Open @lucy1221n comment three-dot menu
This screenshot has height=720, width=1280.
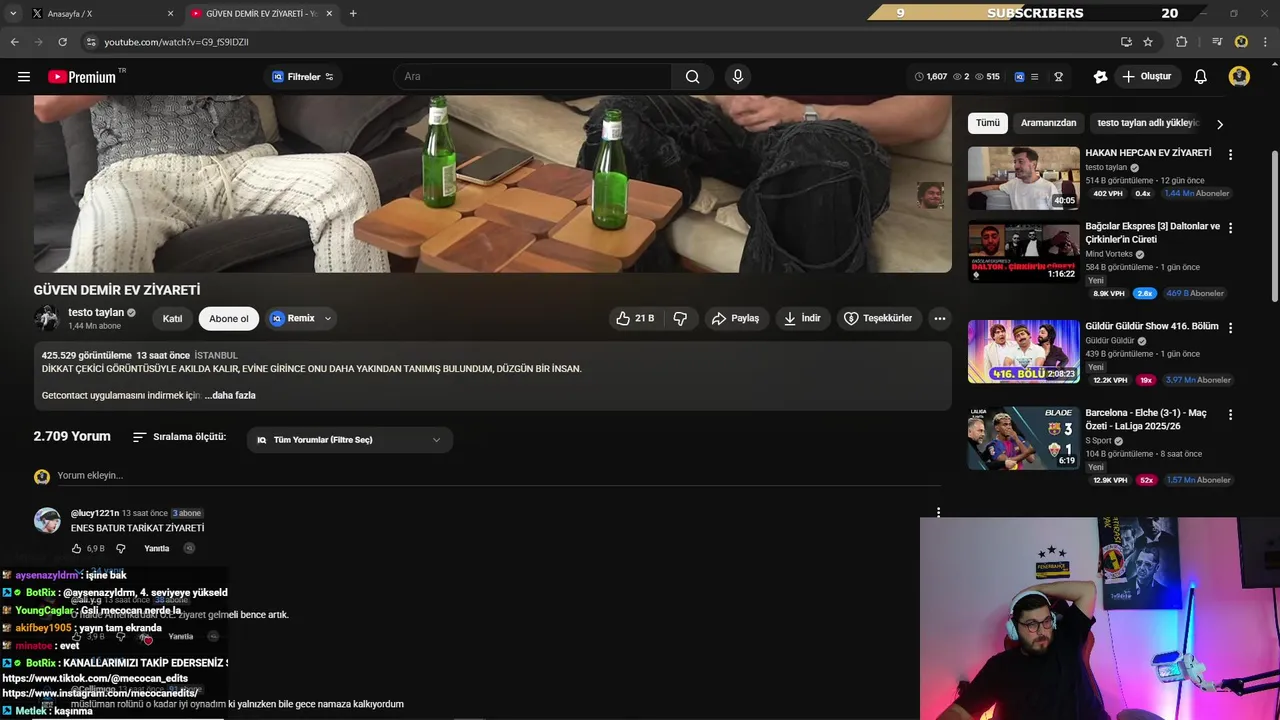tap(938, 512)
